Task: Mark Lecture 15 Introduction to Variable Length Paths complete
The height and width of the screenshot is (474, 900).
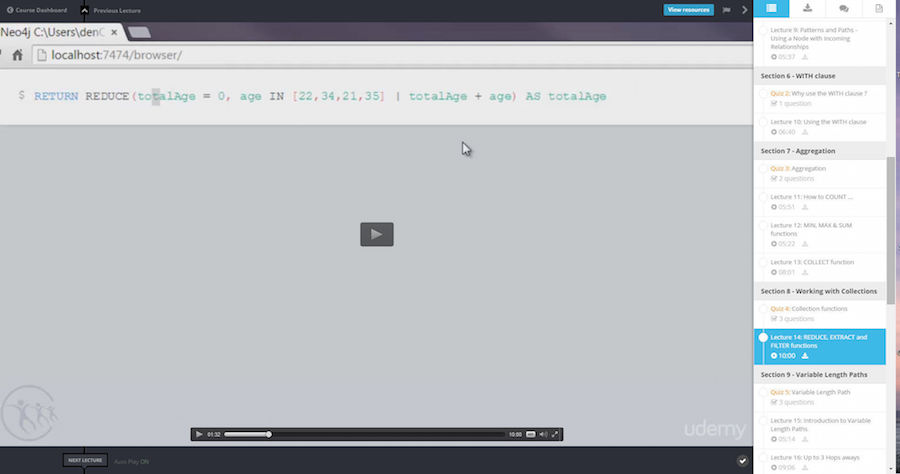Action: pos(763,421)
